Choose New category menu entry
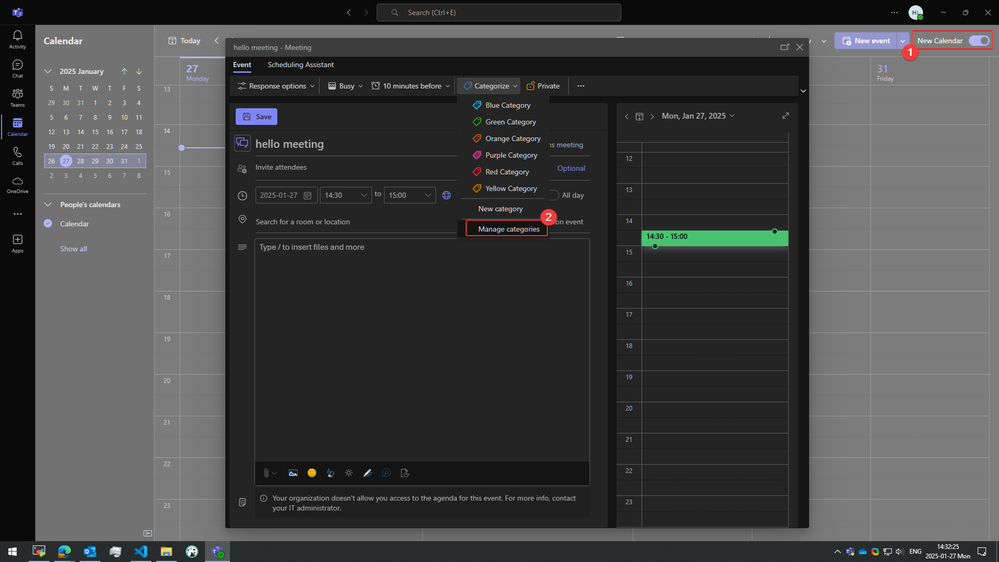This screenshot has height=562, width=999. [x=500, y=208]
